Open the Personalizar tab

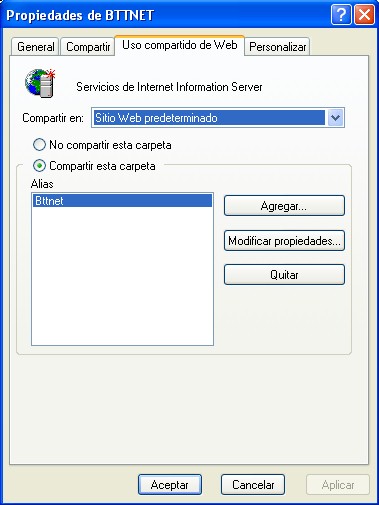point(277,47)
